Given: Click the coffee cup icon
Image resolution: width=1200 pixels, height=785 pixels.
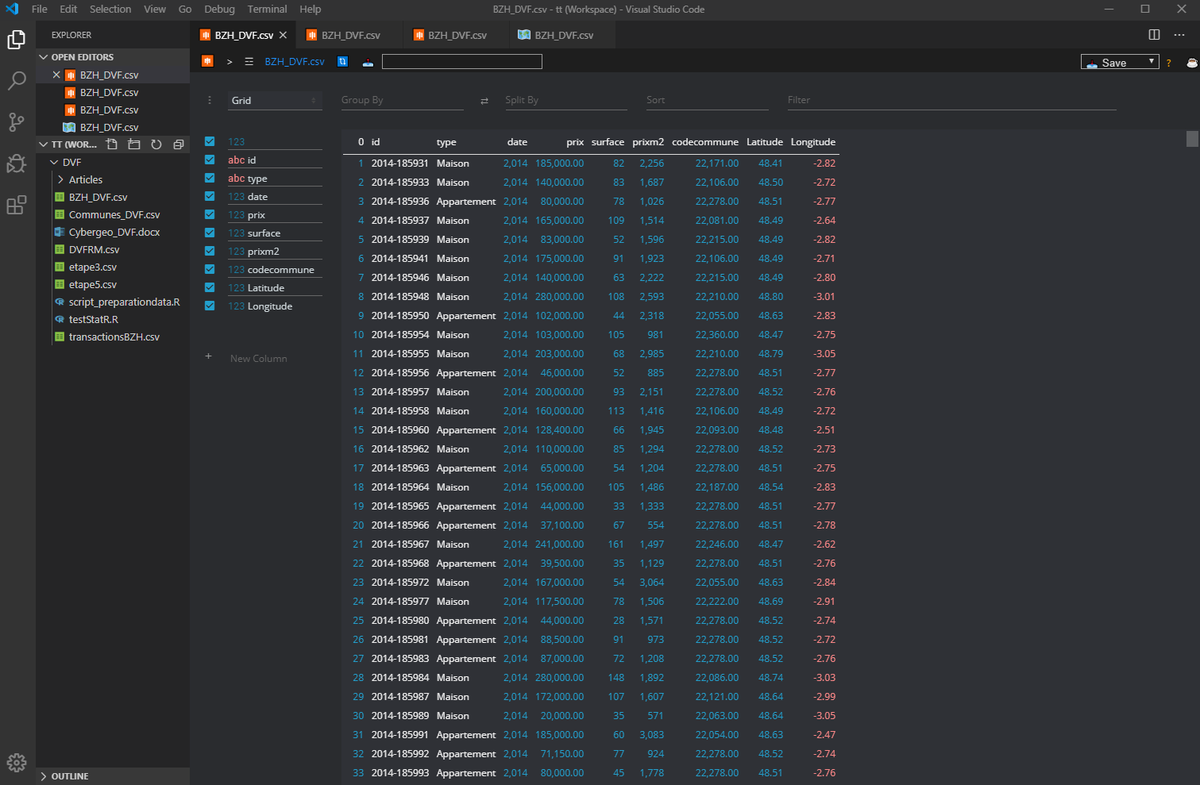Looking at the screenshot, I should [x=1191, y=62].
